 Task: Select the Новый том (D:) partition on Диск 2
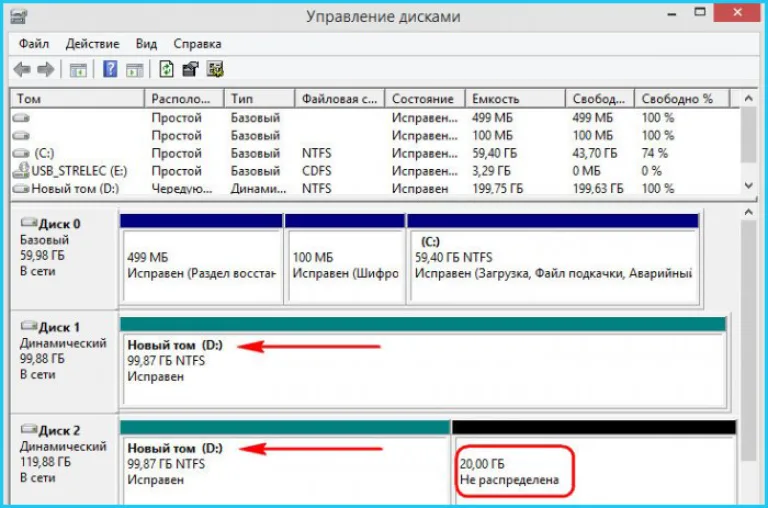pos(285,462)
